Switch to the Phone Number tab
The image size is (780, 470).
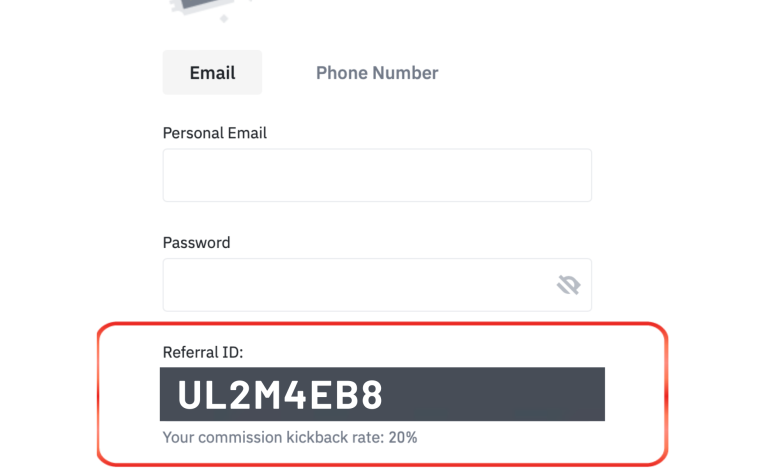point(377,73)
